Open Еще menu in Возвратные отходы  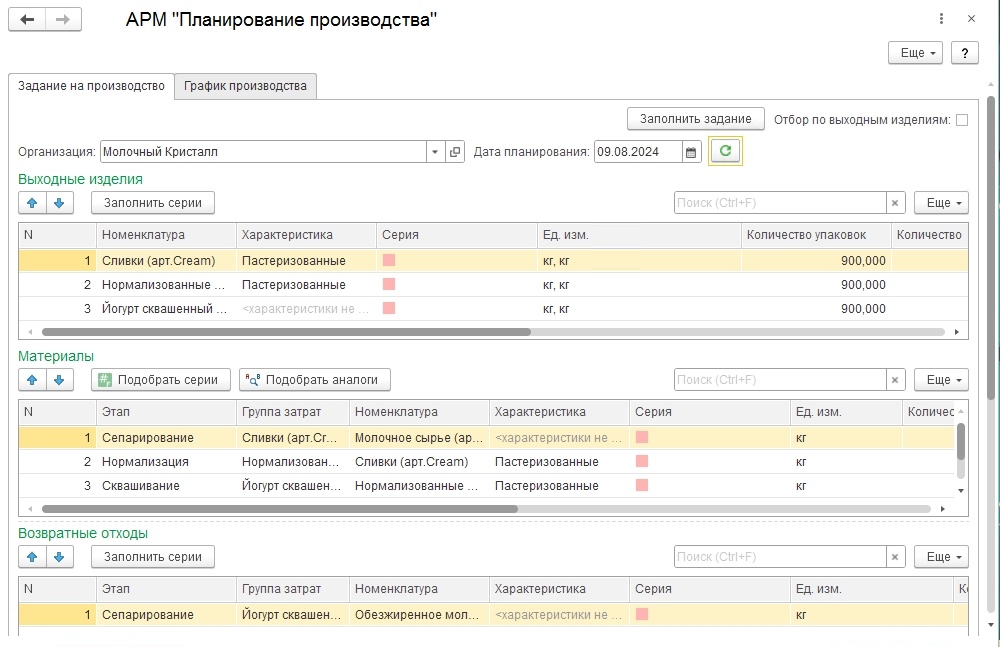tap(941, 557)
